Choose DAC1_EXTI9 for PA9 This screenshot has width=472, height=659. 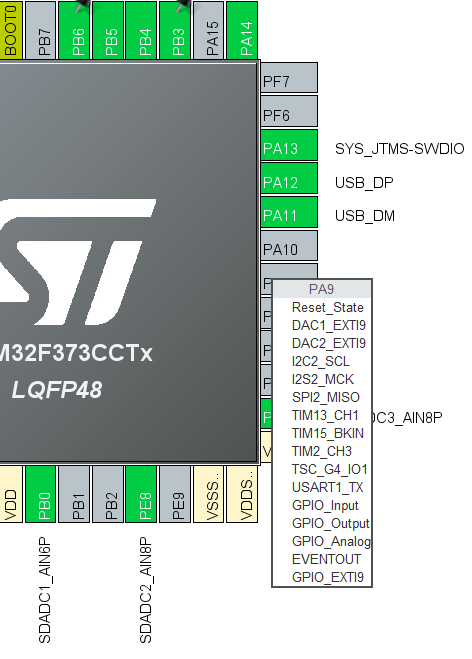pyautogui.click(x=322, y=326)
